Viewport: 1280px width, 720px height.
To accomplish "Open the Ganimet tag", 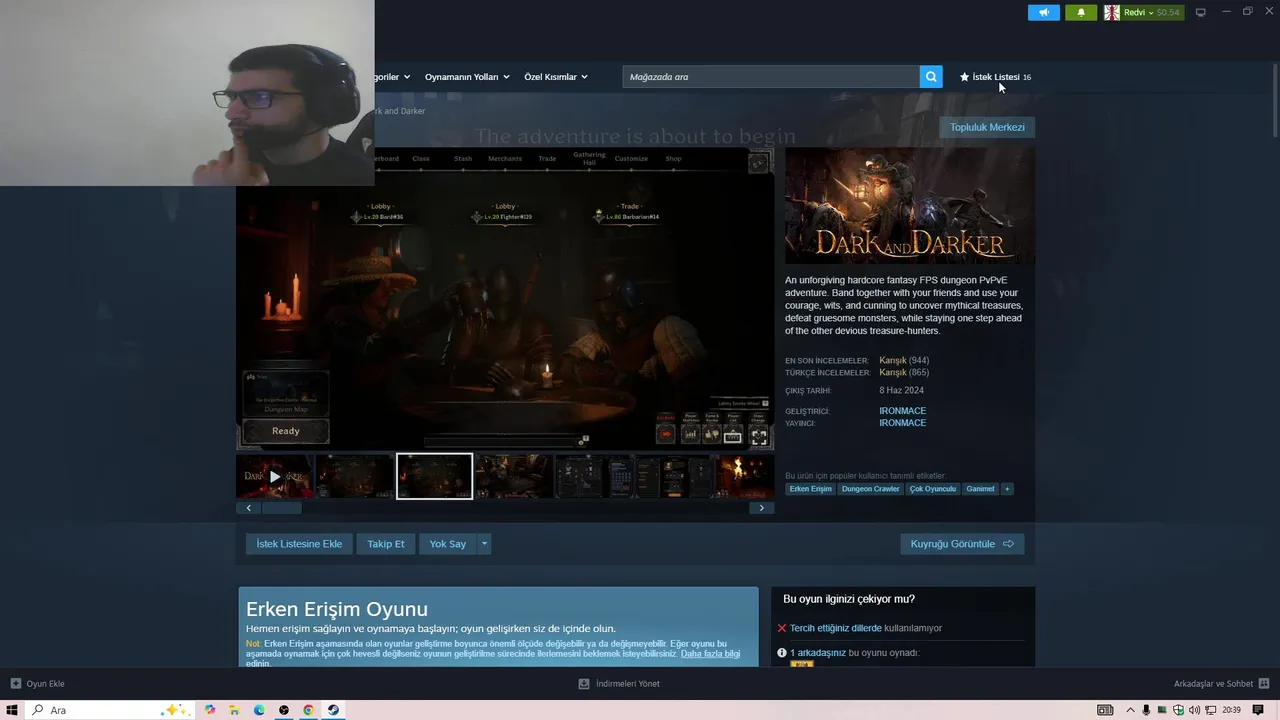I will (980, 489).
